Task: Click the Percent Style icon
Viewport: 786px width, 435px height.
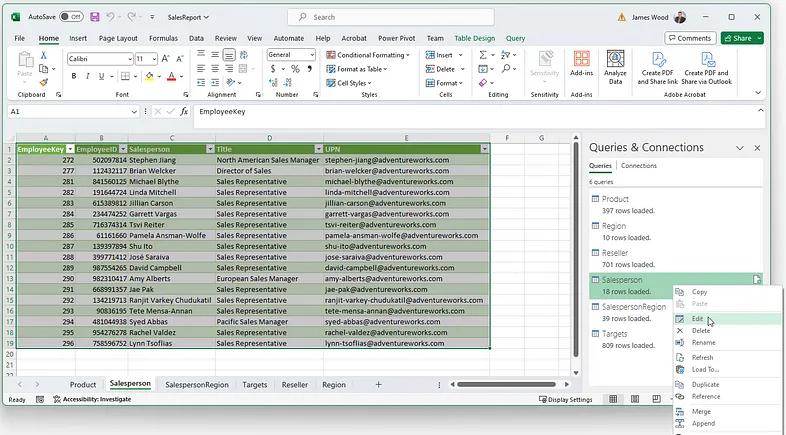Action: 295,69
